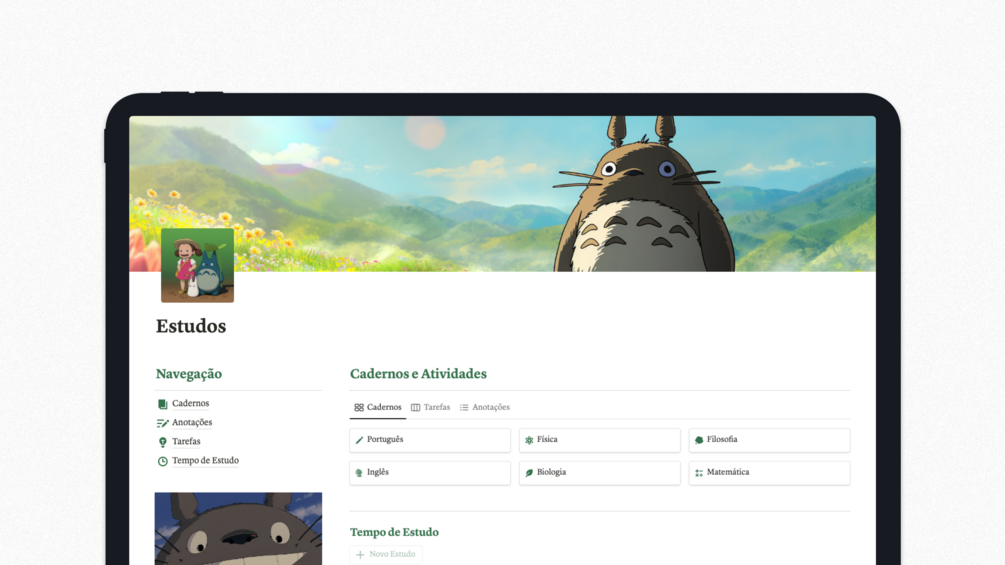Click the pencil-lines icon beside Anotações link
The height and width of the screenshot is (565, 1005).
(x=163, y=423)
